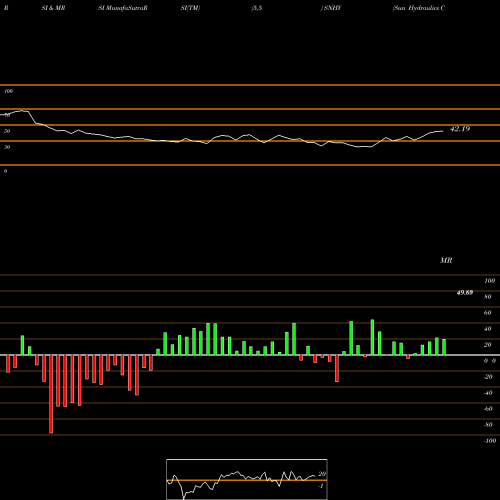Select the 'SI MunafaSutraR' header text
This screenshot has height=500, width=500.
(x=123, y=8)
